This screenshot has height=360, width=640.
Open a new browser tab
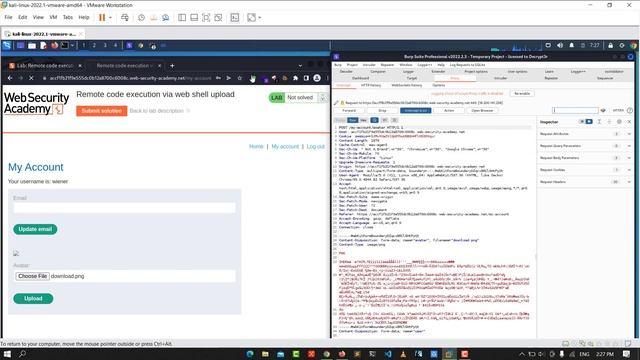point(172,65)
